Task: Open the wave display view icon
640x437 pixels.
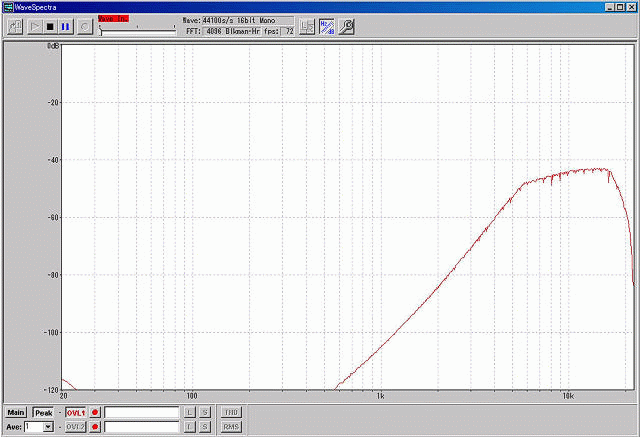Action: tap(308, 27)
